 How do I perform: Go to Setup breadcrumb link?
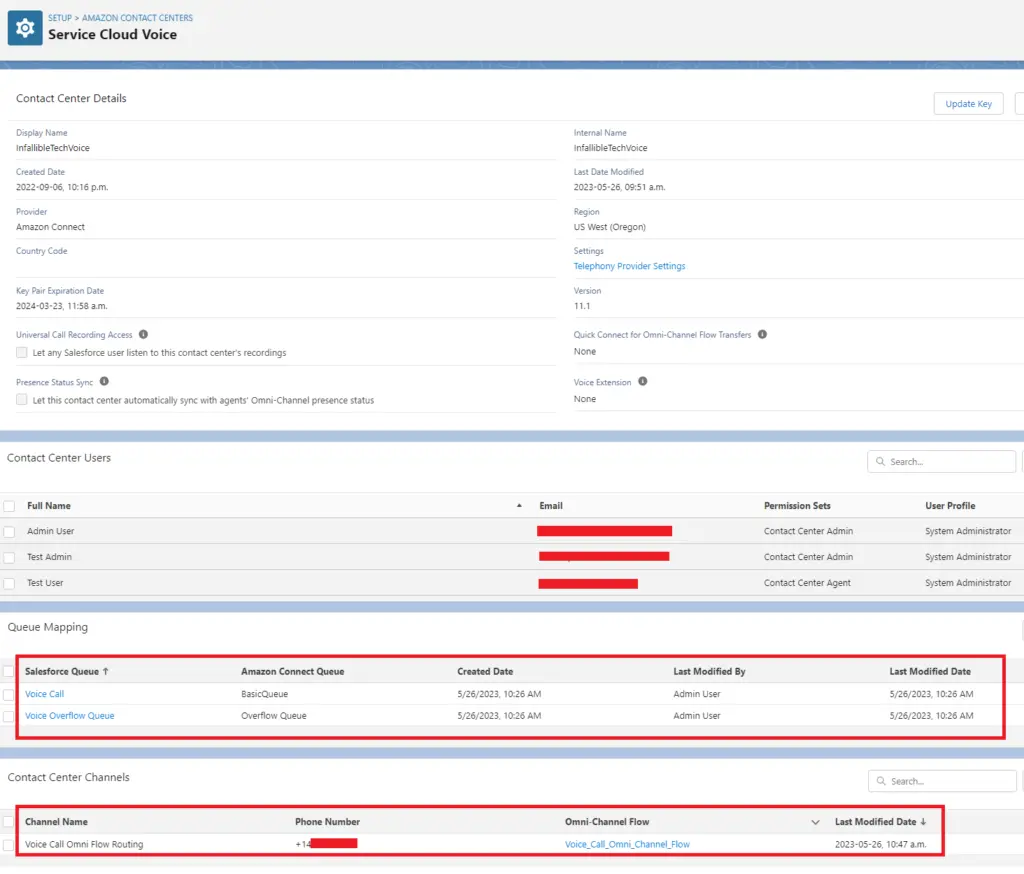point(59,18)
